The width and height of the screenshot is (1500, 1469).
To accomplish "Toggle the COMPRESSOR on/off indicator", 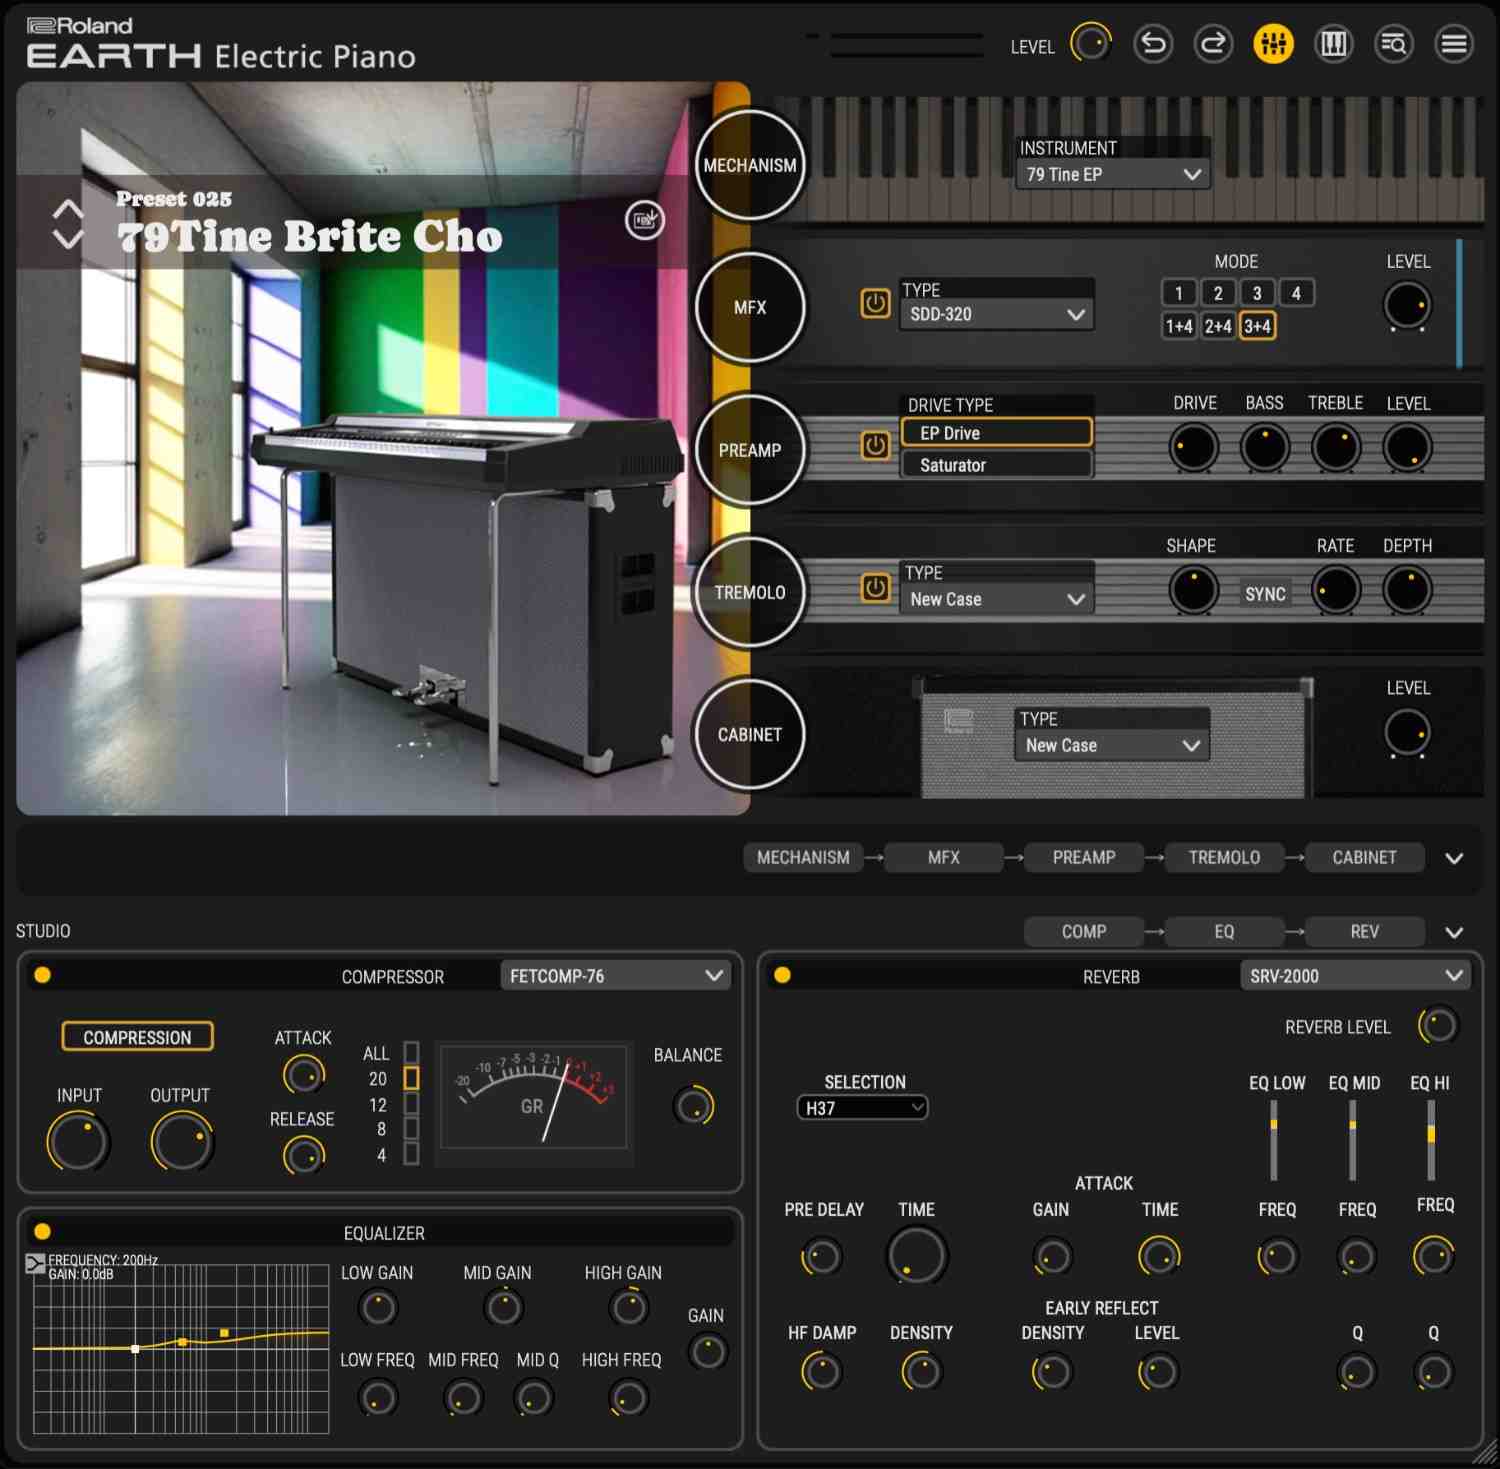I will click(41, 975).
